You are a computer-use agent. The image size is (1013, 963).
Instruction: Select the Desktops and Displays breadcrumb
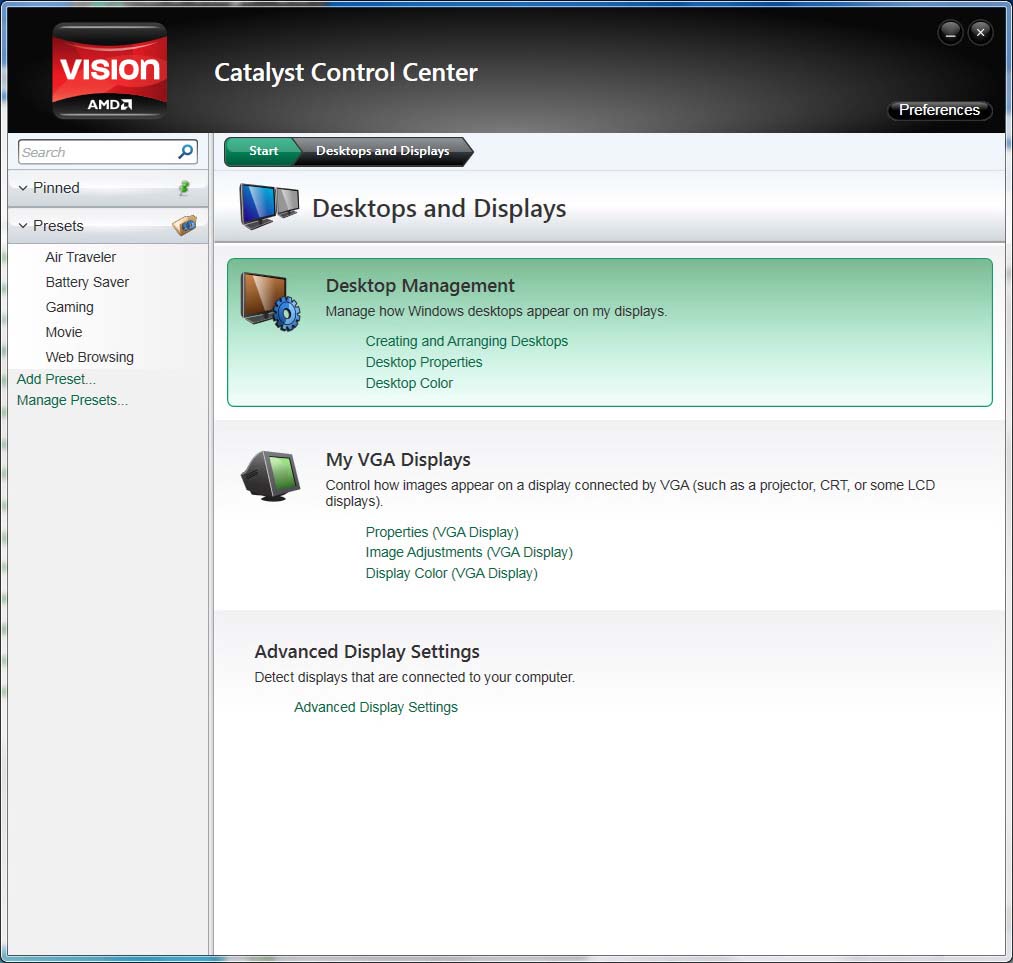[x=382, y=151]
